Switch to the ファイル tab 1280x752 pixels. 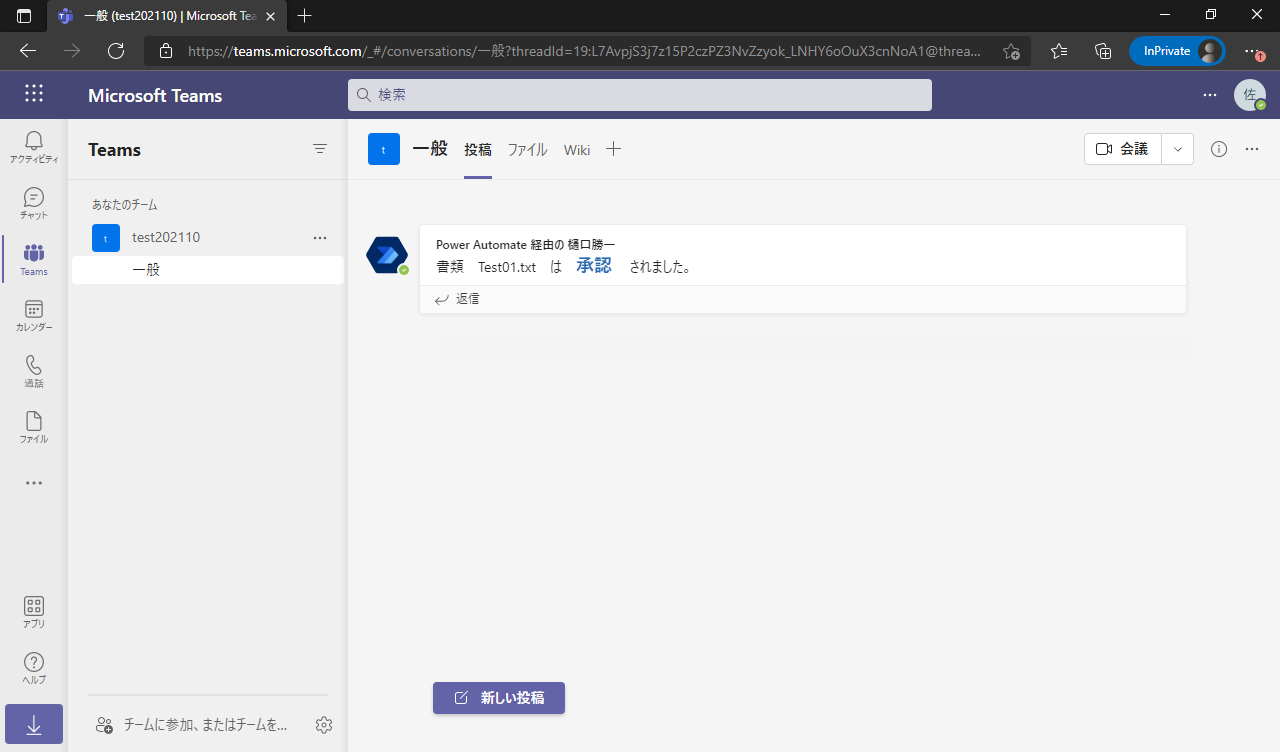click(527, 149)
